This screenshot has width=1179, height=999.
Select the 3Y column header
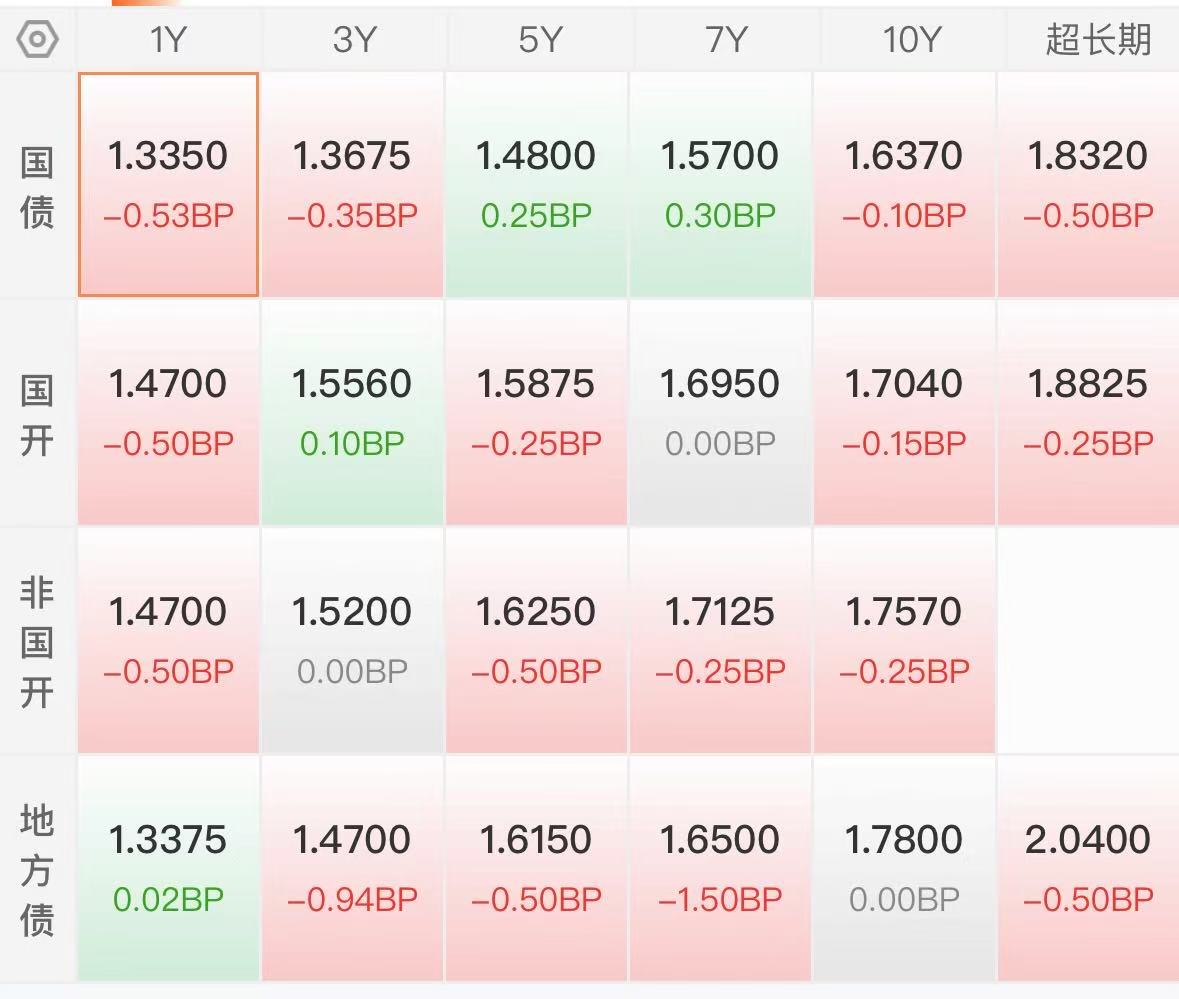[x=353, y=39]
